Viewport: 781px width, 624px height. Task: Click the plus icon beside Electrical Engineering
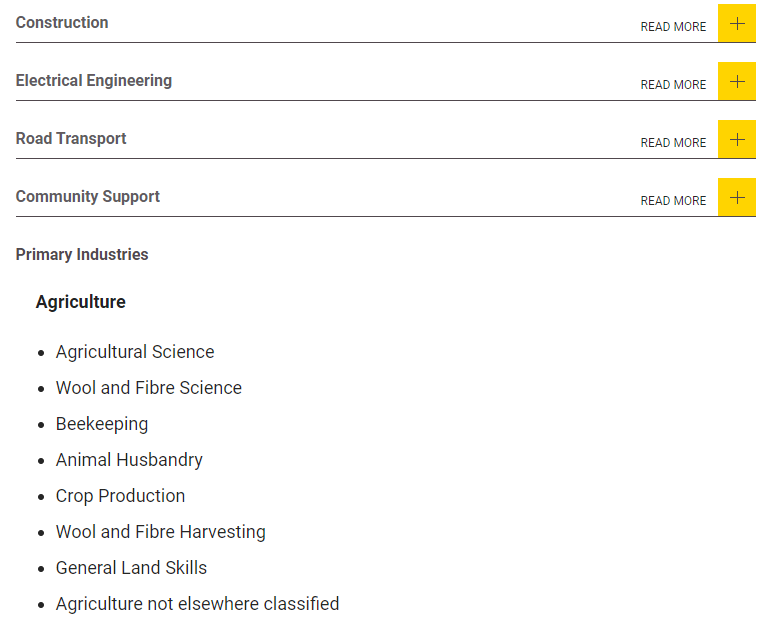pyautogui.click(x=736, y=81)
